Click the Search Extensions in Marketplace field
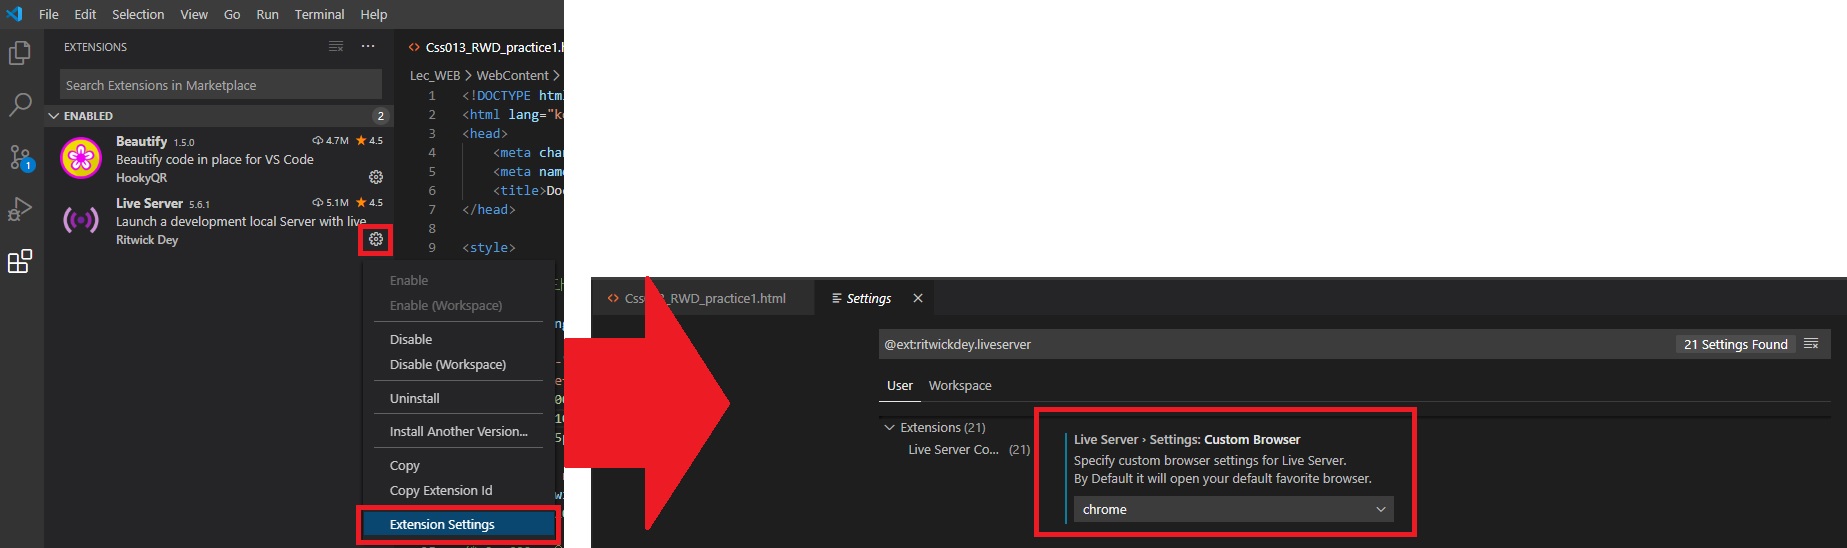This screenshot has height=548, width=1847. pos(220,85)
